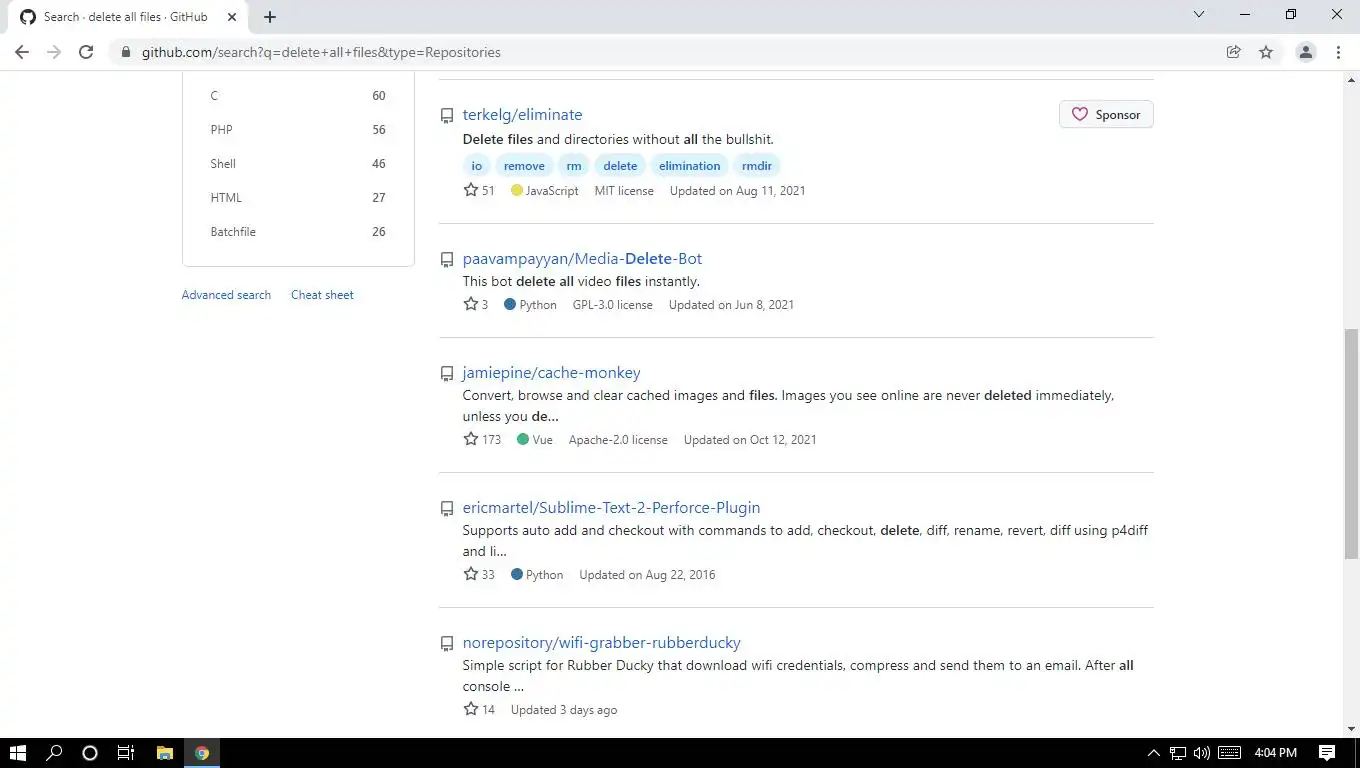Open a new browser tab
The image size is (1360, 768).
(x=270, y=17)
